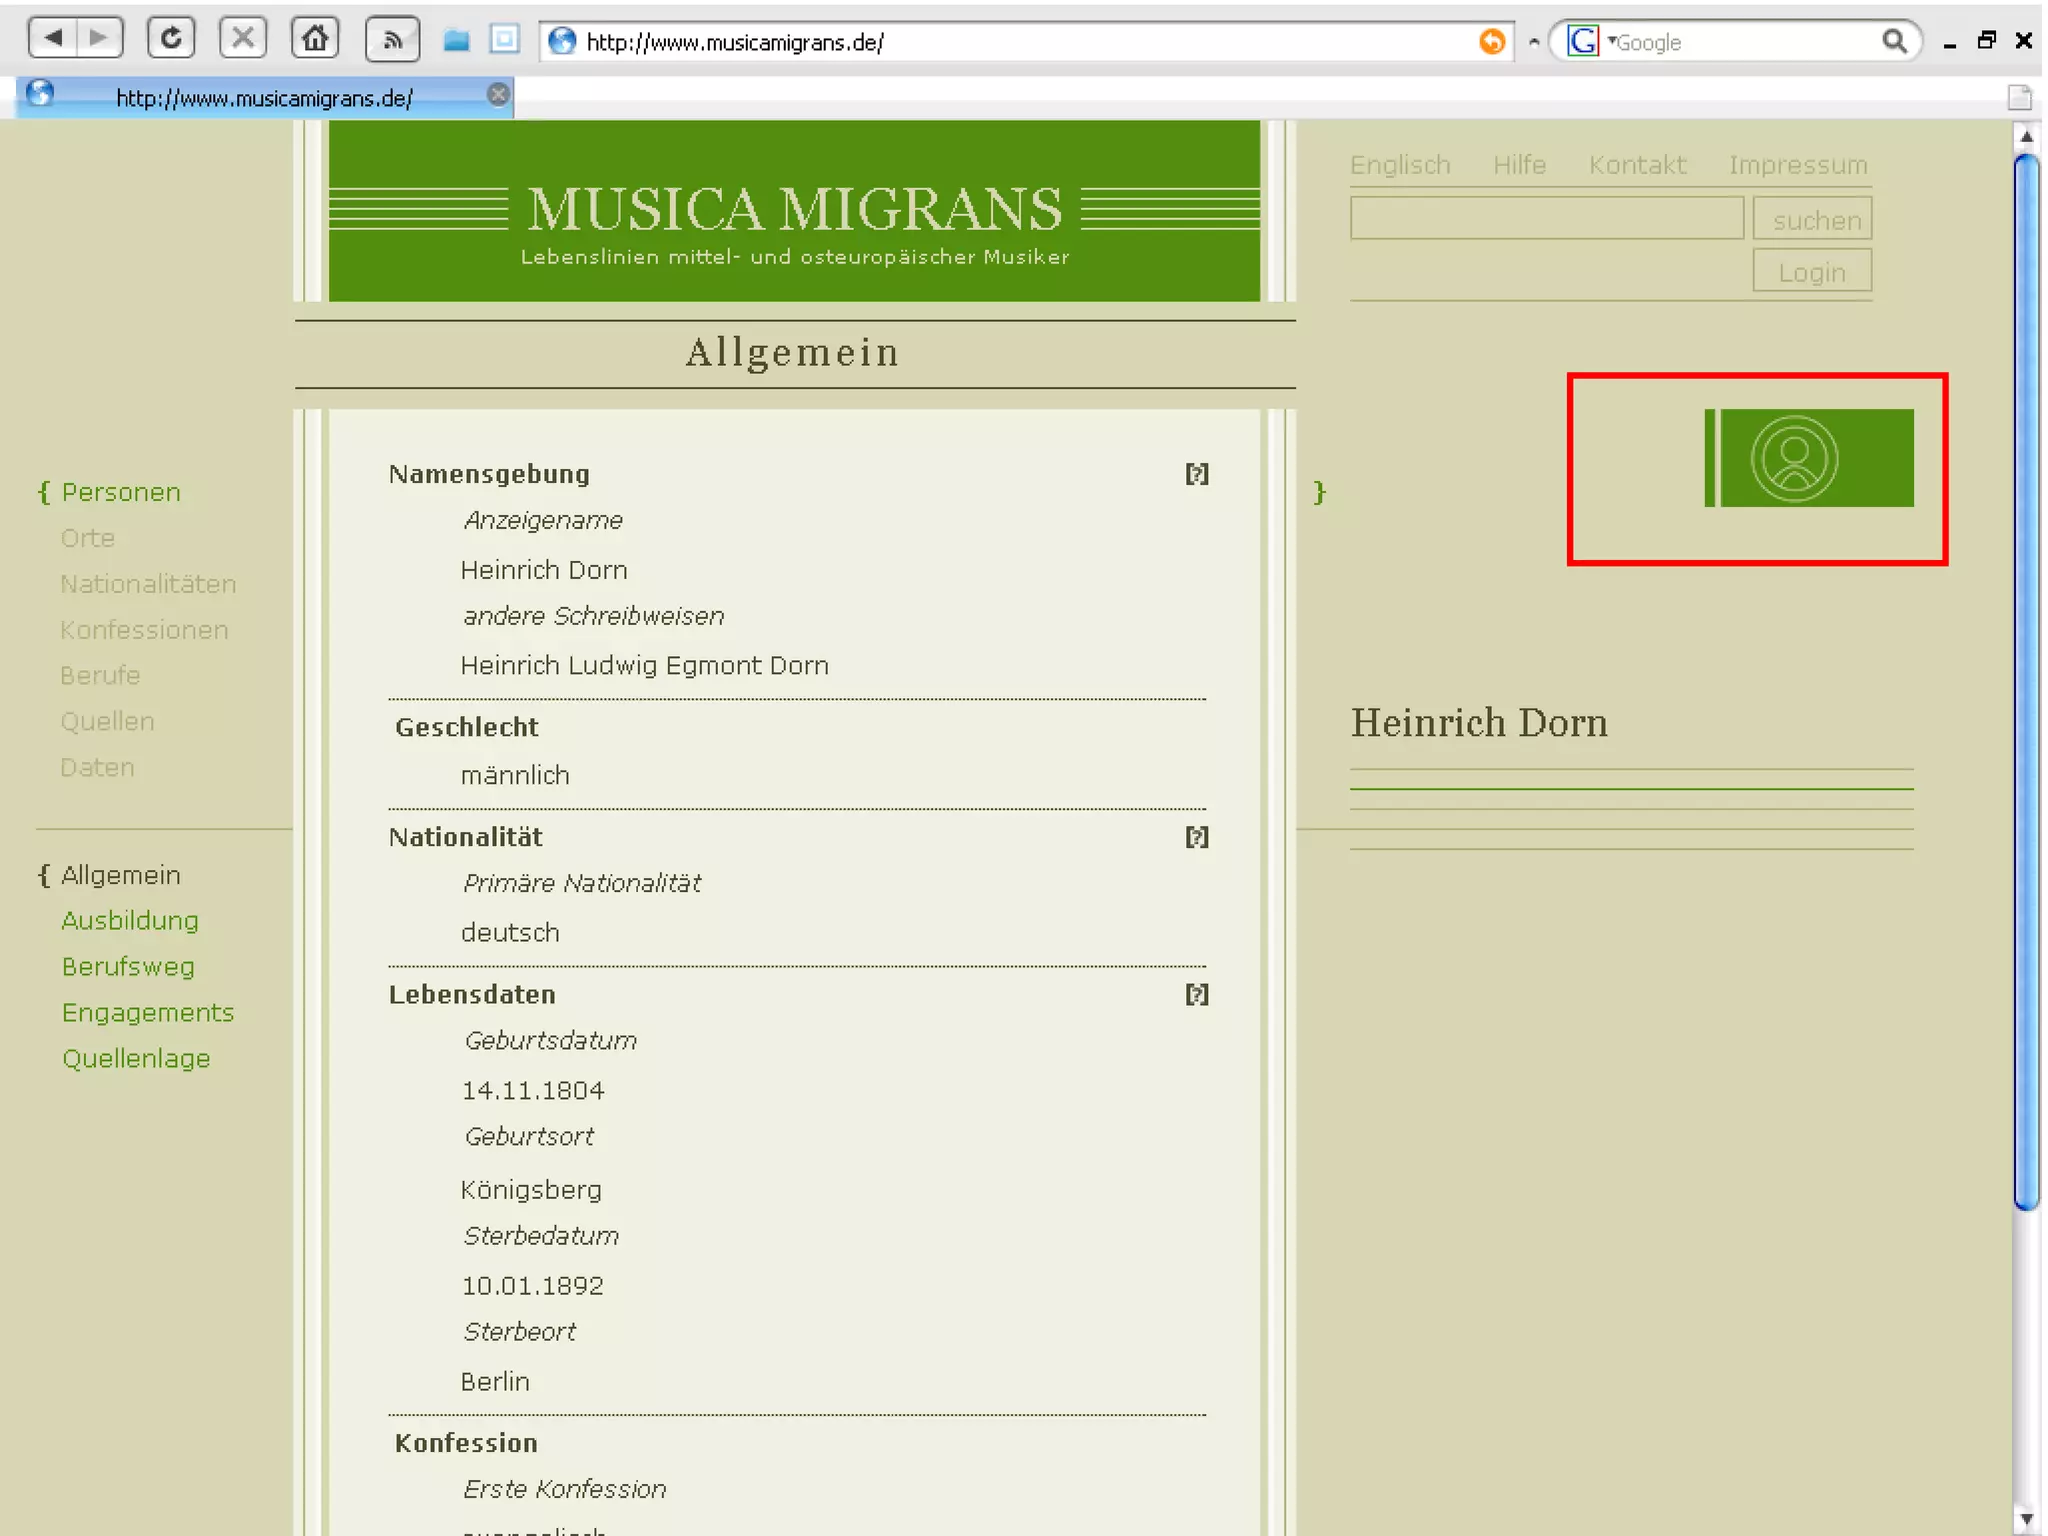Click the reload page button
The height and width of the screenshot is (1536, 2048).
(171, 38)
